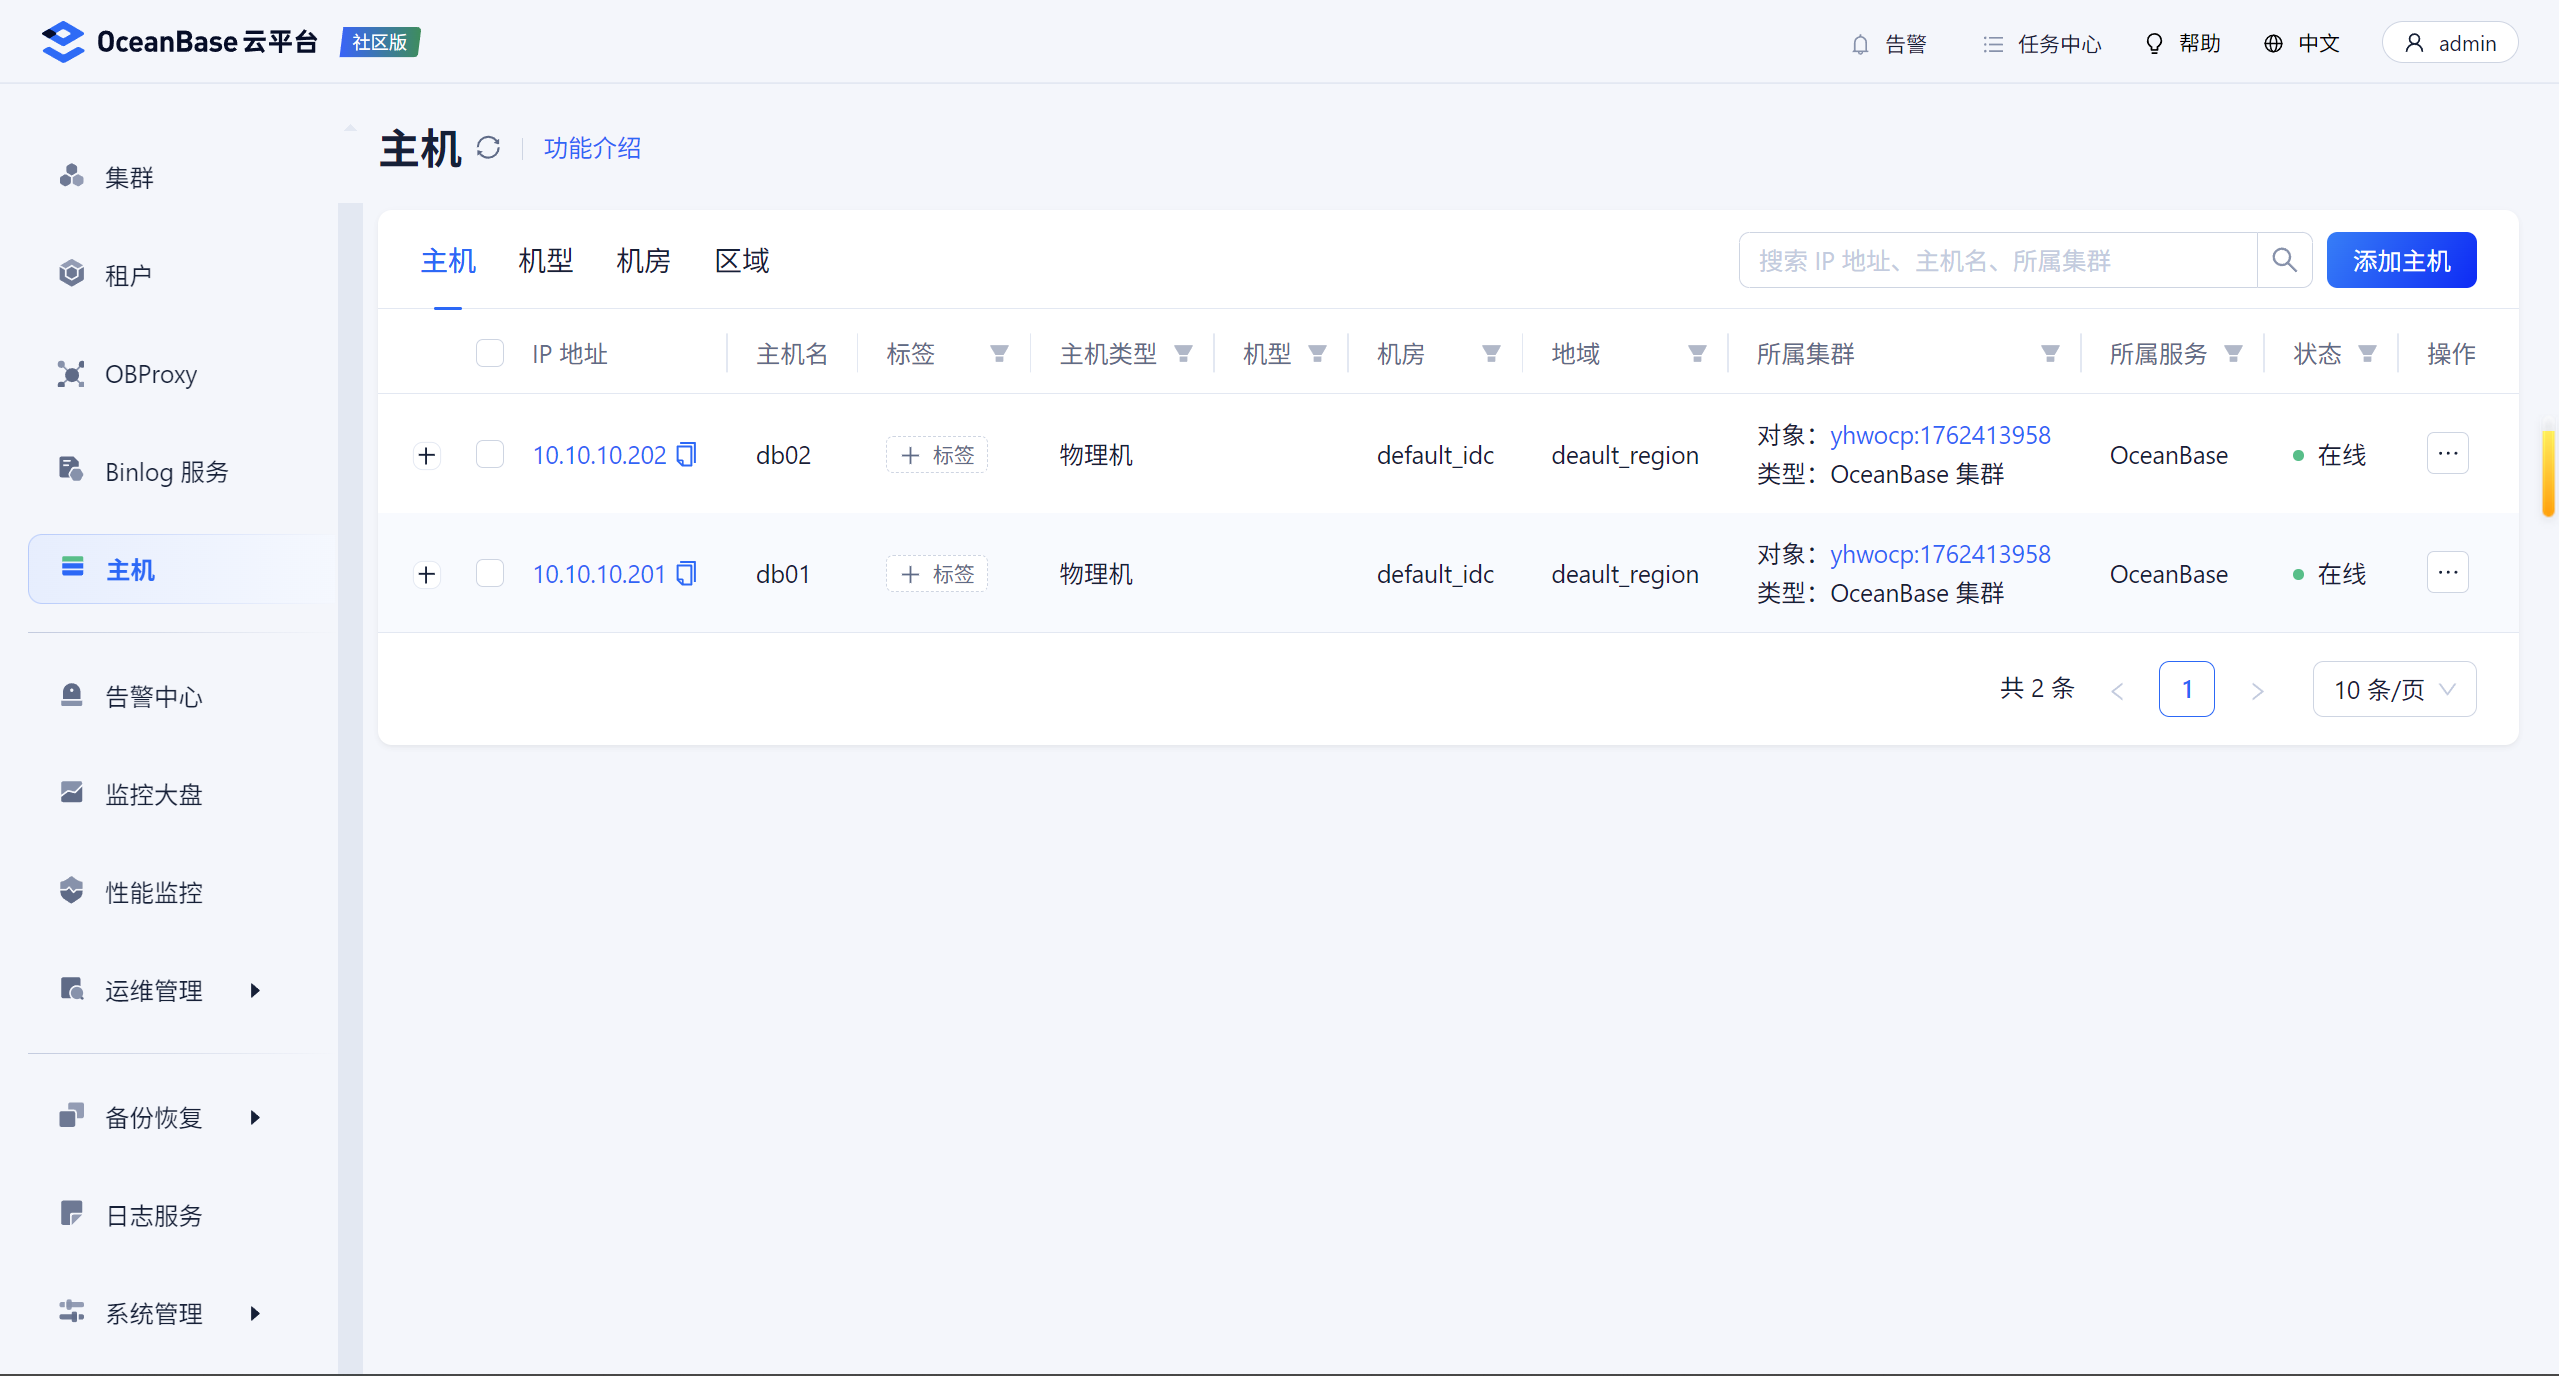Open more actions for host db02
The width and height of the screenshot is (2559, 1376).
pos(2447,454)
